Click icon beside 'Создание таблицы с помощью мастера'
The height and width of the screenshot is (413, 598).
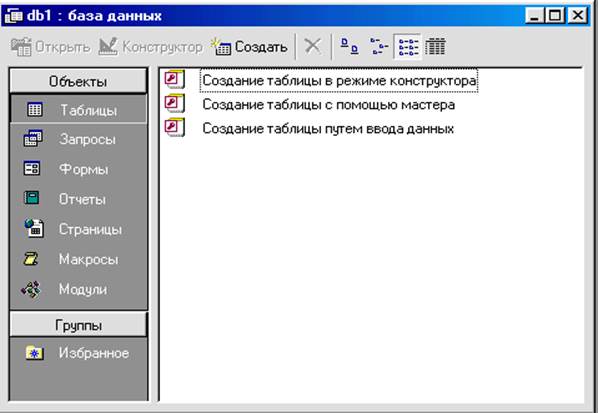175,103
